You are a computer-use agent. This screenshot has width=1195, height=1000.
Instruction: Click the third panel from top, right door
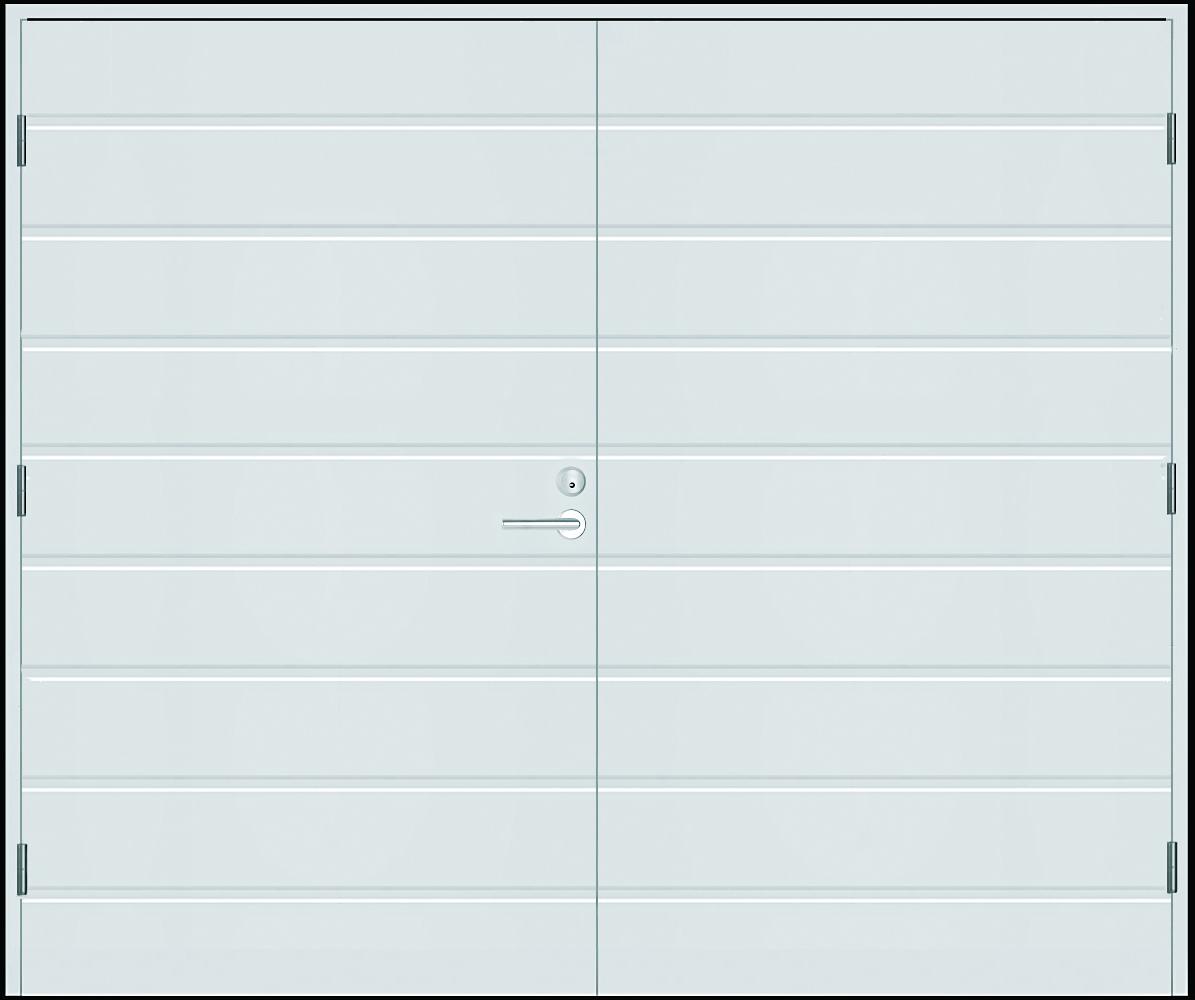tap(884, 288)
